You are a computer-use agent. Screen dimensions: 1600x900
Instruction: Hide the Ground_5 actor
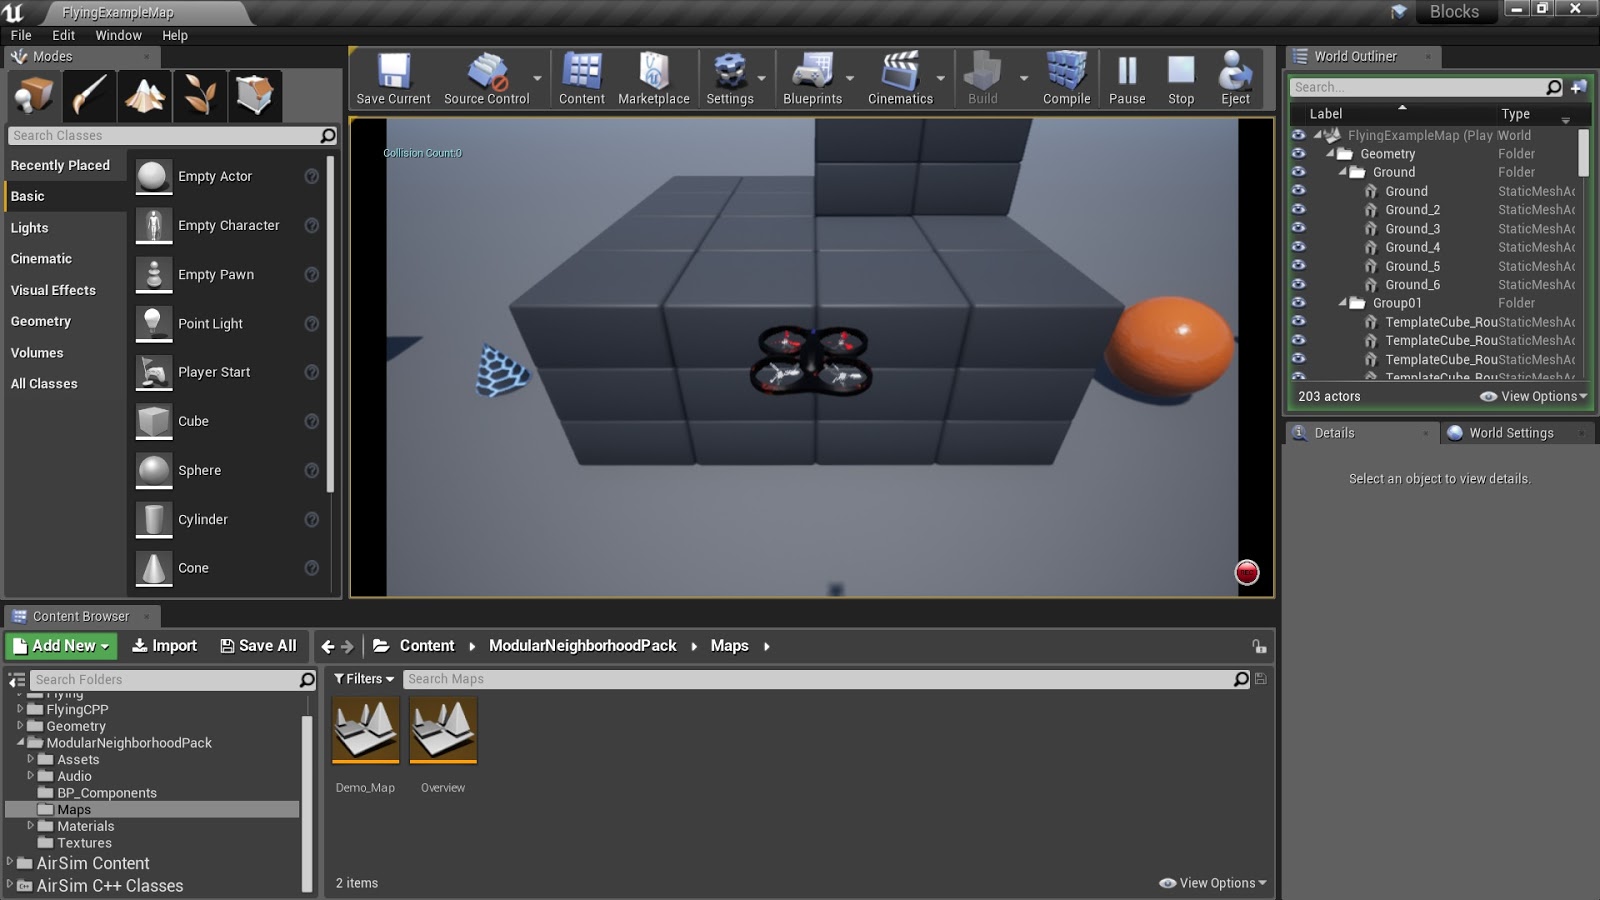[x=1298, y=266]
